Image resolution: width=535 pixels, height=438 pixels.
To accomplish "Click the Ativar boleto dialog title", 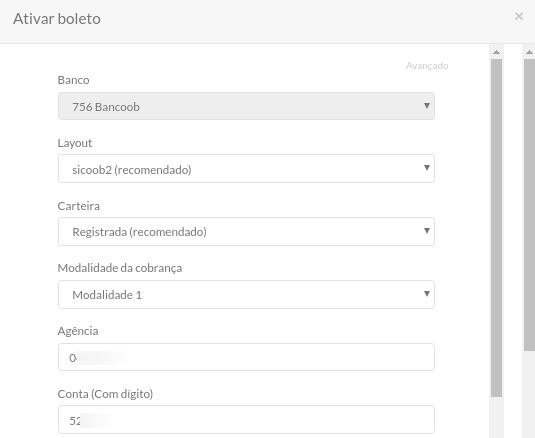I will [57, 19].
